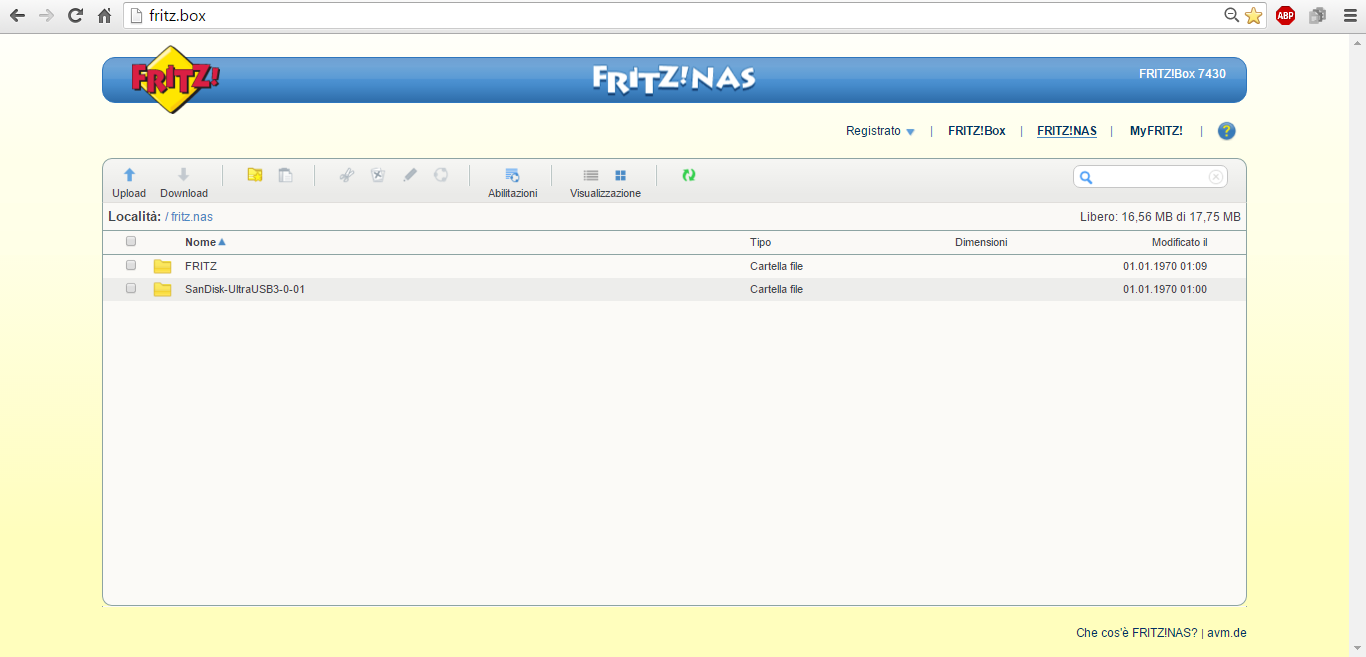
Task: Switch to list view icon
Action: 591,175
